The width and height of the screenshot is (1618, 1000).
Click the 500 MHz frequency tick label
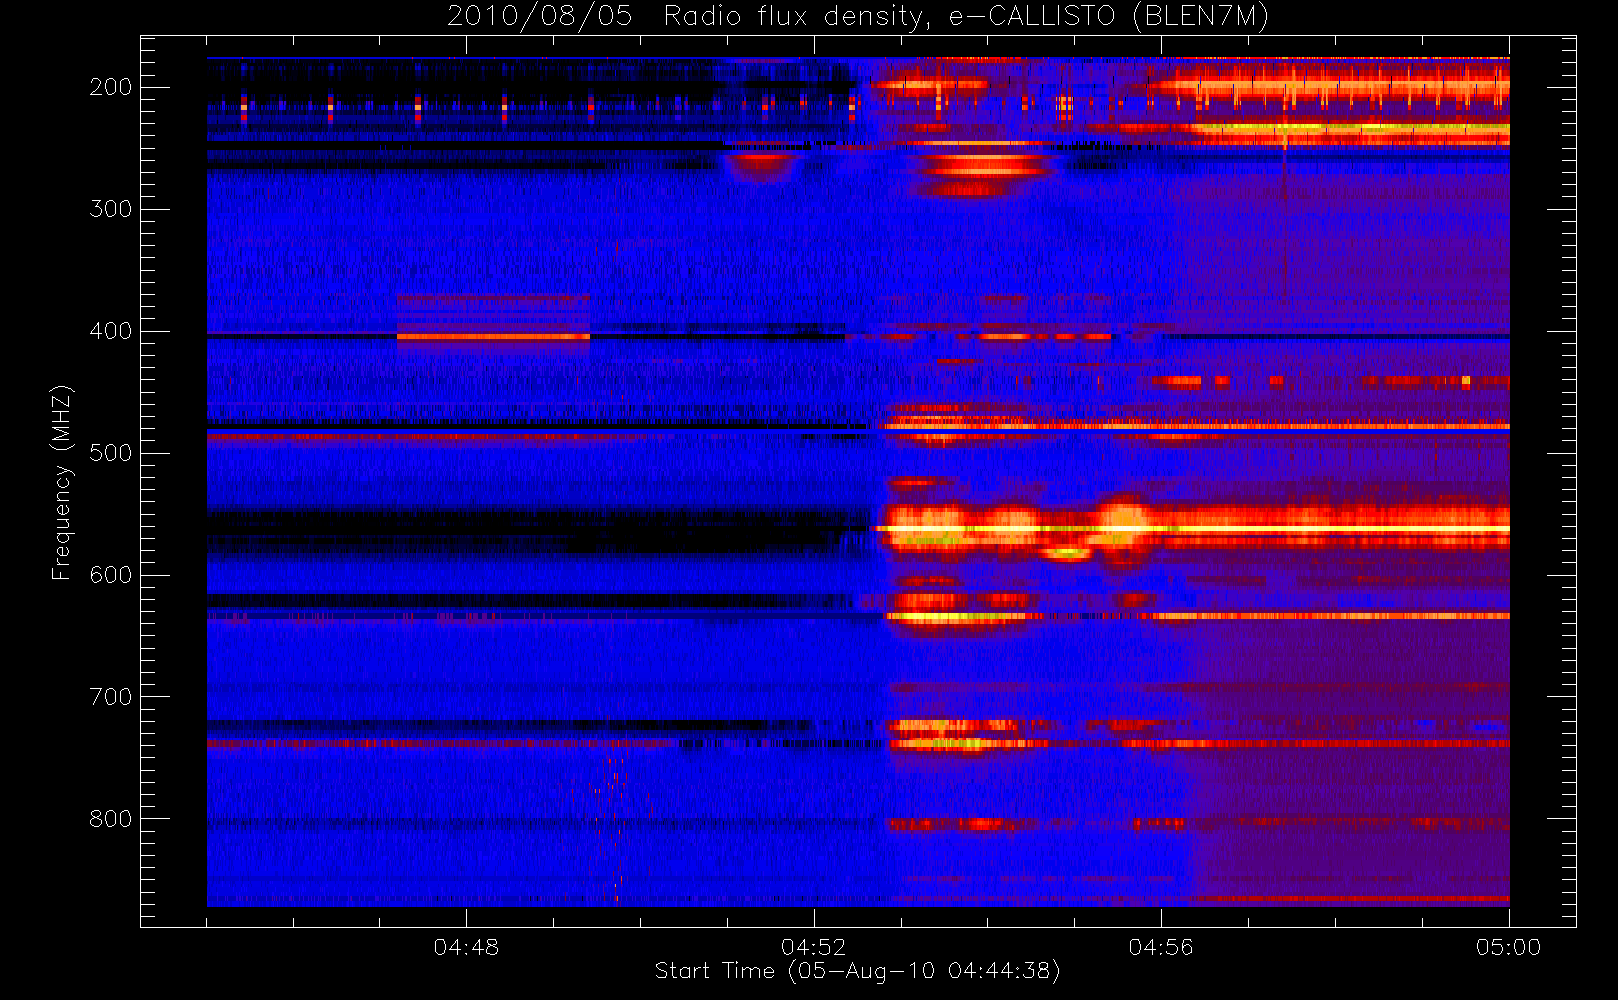pos(110,453)
